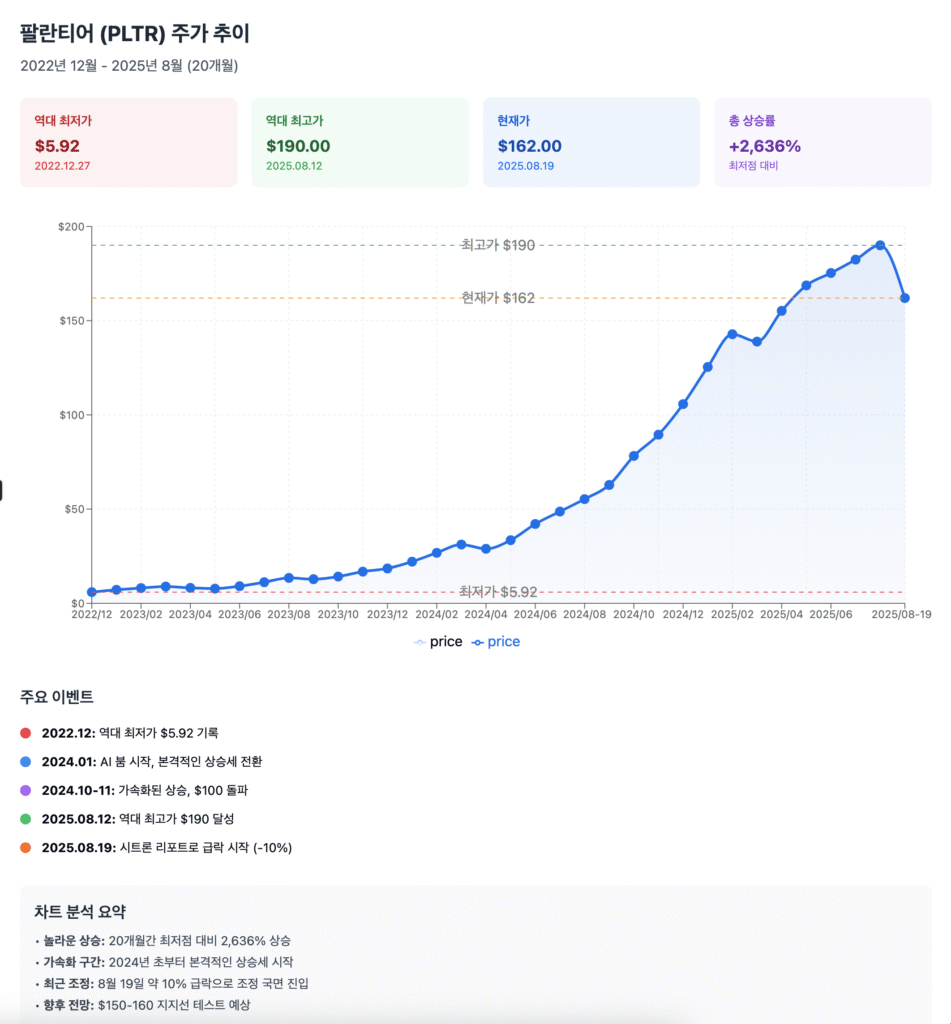Click the 2025/08-19 x-axis label

click(x=901, y=615)
